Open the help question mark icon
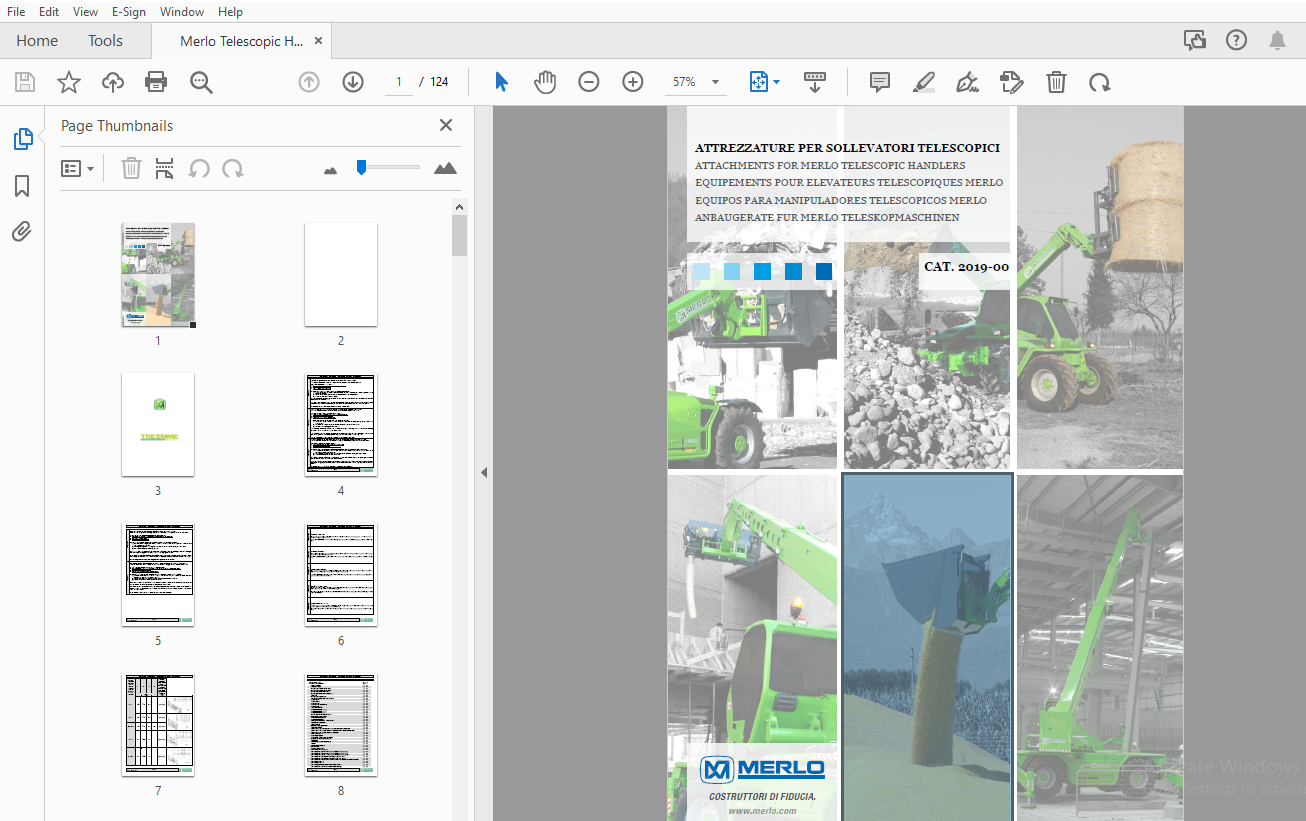The width and height of the screenshot is (1306, 821). click(x=1237, y=41)
